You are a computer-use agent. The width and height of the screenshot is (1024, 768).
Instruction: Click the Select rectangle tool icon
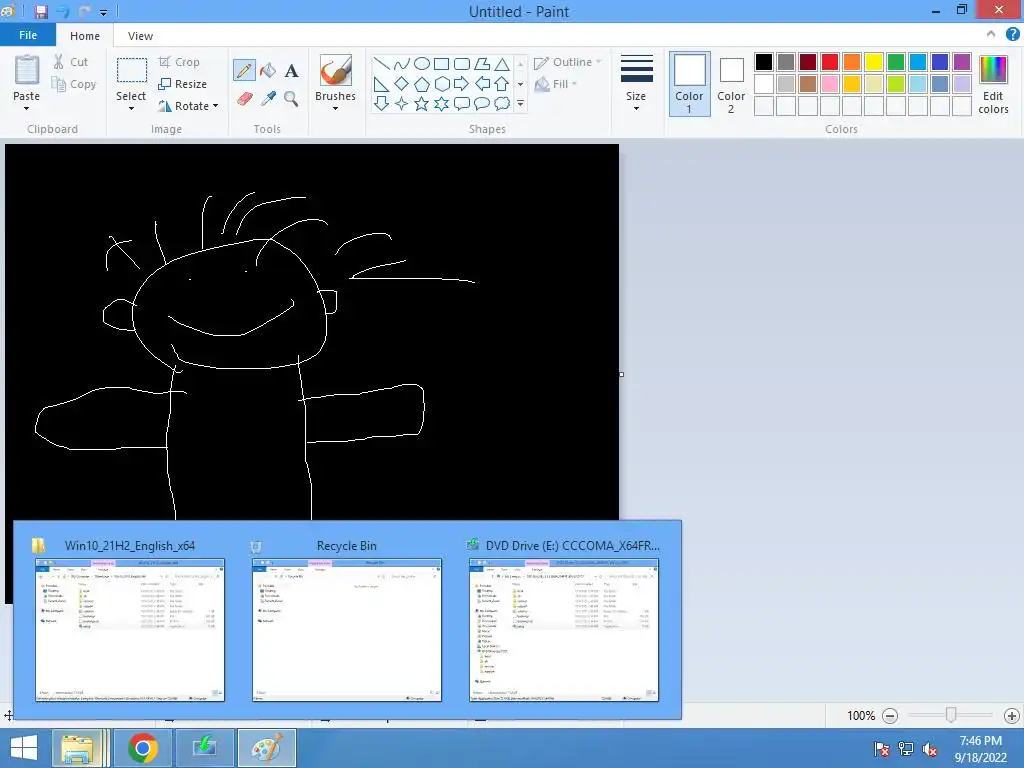click(131, 71)
